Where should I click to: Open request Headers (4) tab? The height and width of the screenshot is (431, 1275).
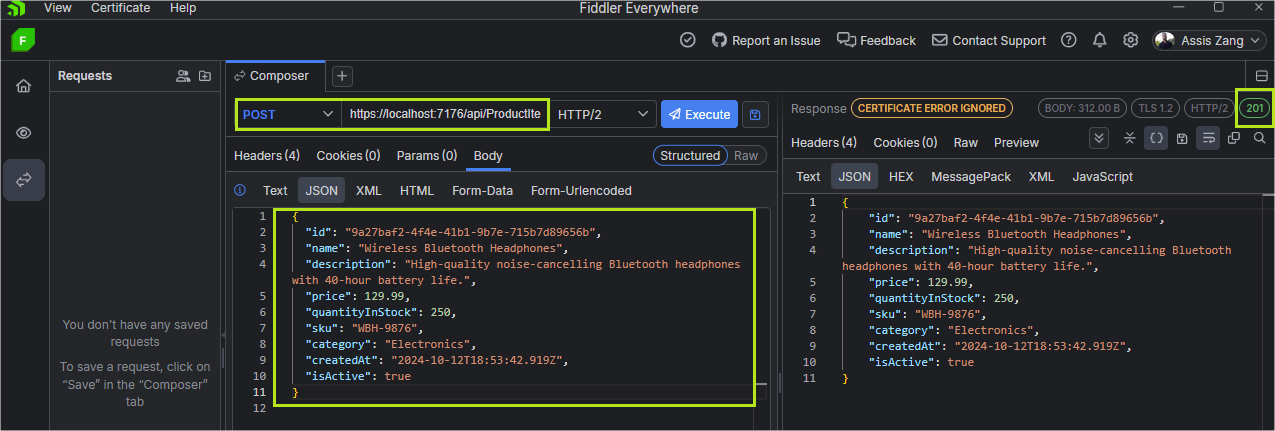coord(267,156)
